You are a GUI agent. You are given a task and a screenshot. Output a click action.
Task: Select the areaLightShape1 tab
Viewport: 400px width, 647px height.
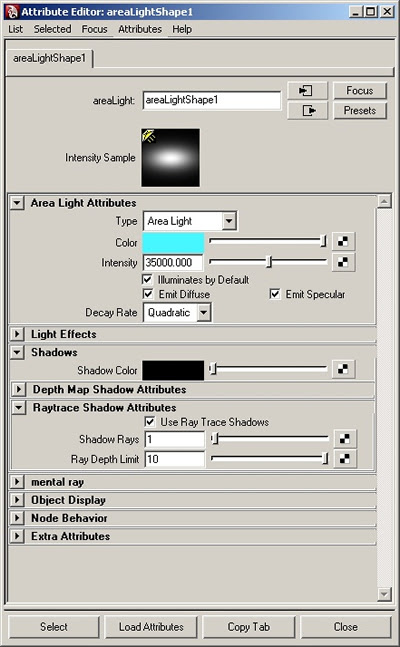pos(50,58)
